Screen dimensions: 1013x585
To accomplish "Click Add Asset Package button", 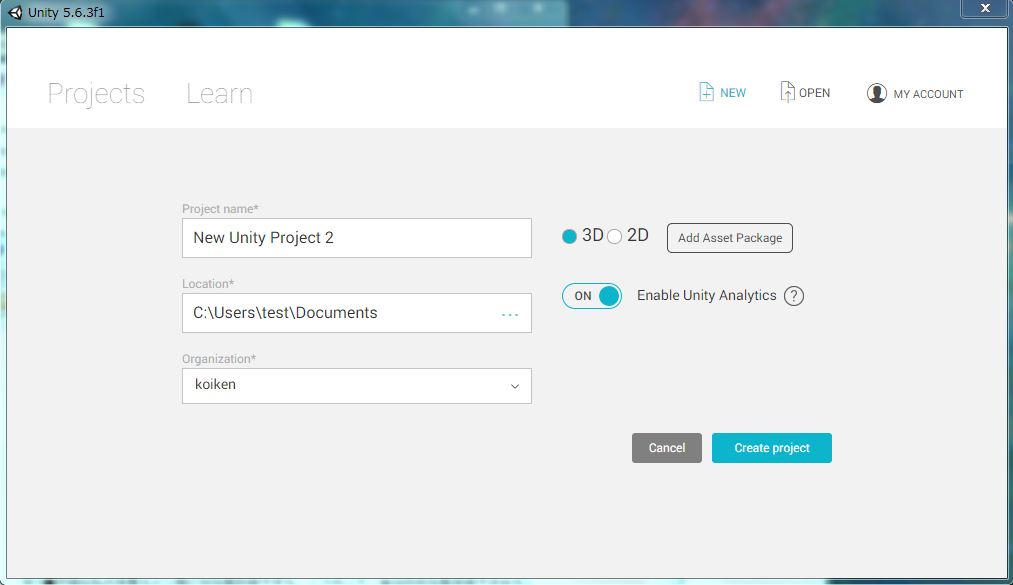I will (x=729, y=238).
